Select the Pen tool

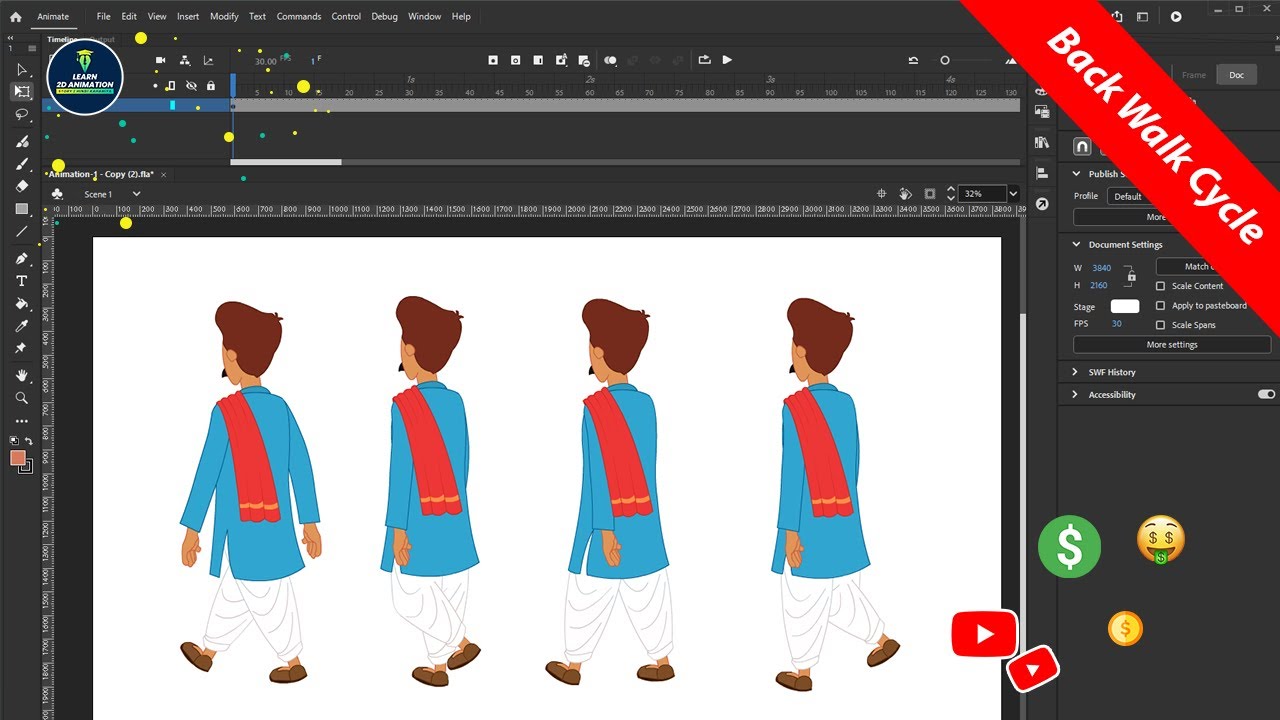coord(21,259)
